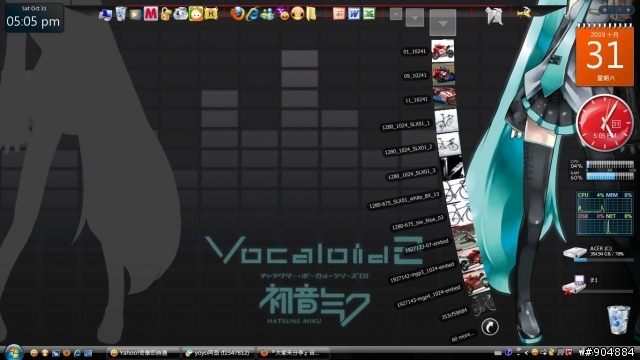Open the 09_10241 image

[x=443, y=75]
